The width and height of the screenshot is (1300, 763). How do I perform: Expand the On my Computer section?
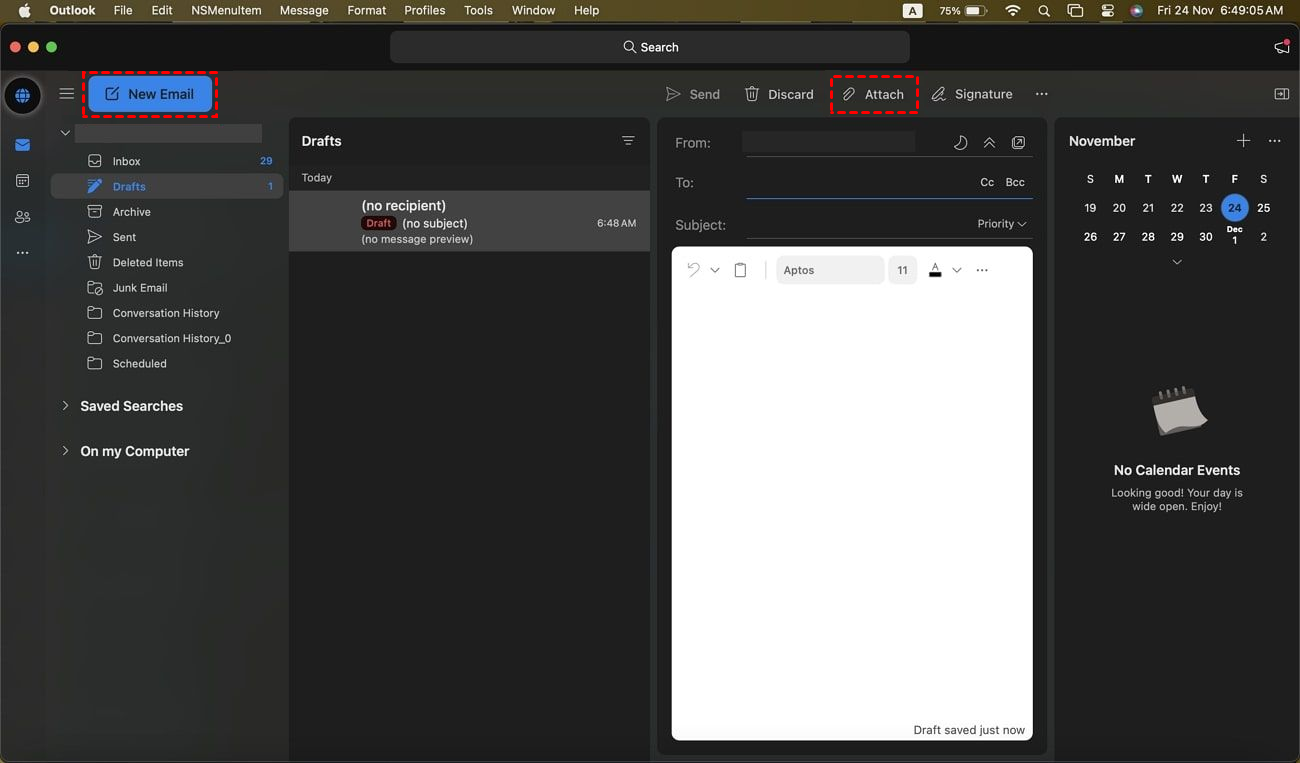pos(66,451)
